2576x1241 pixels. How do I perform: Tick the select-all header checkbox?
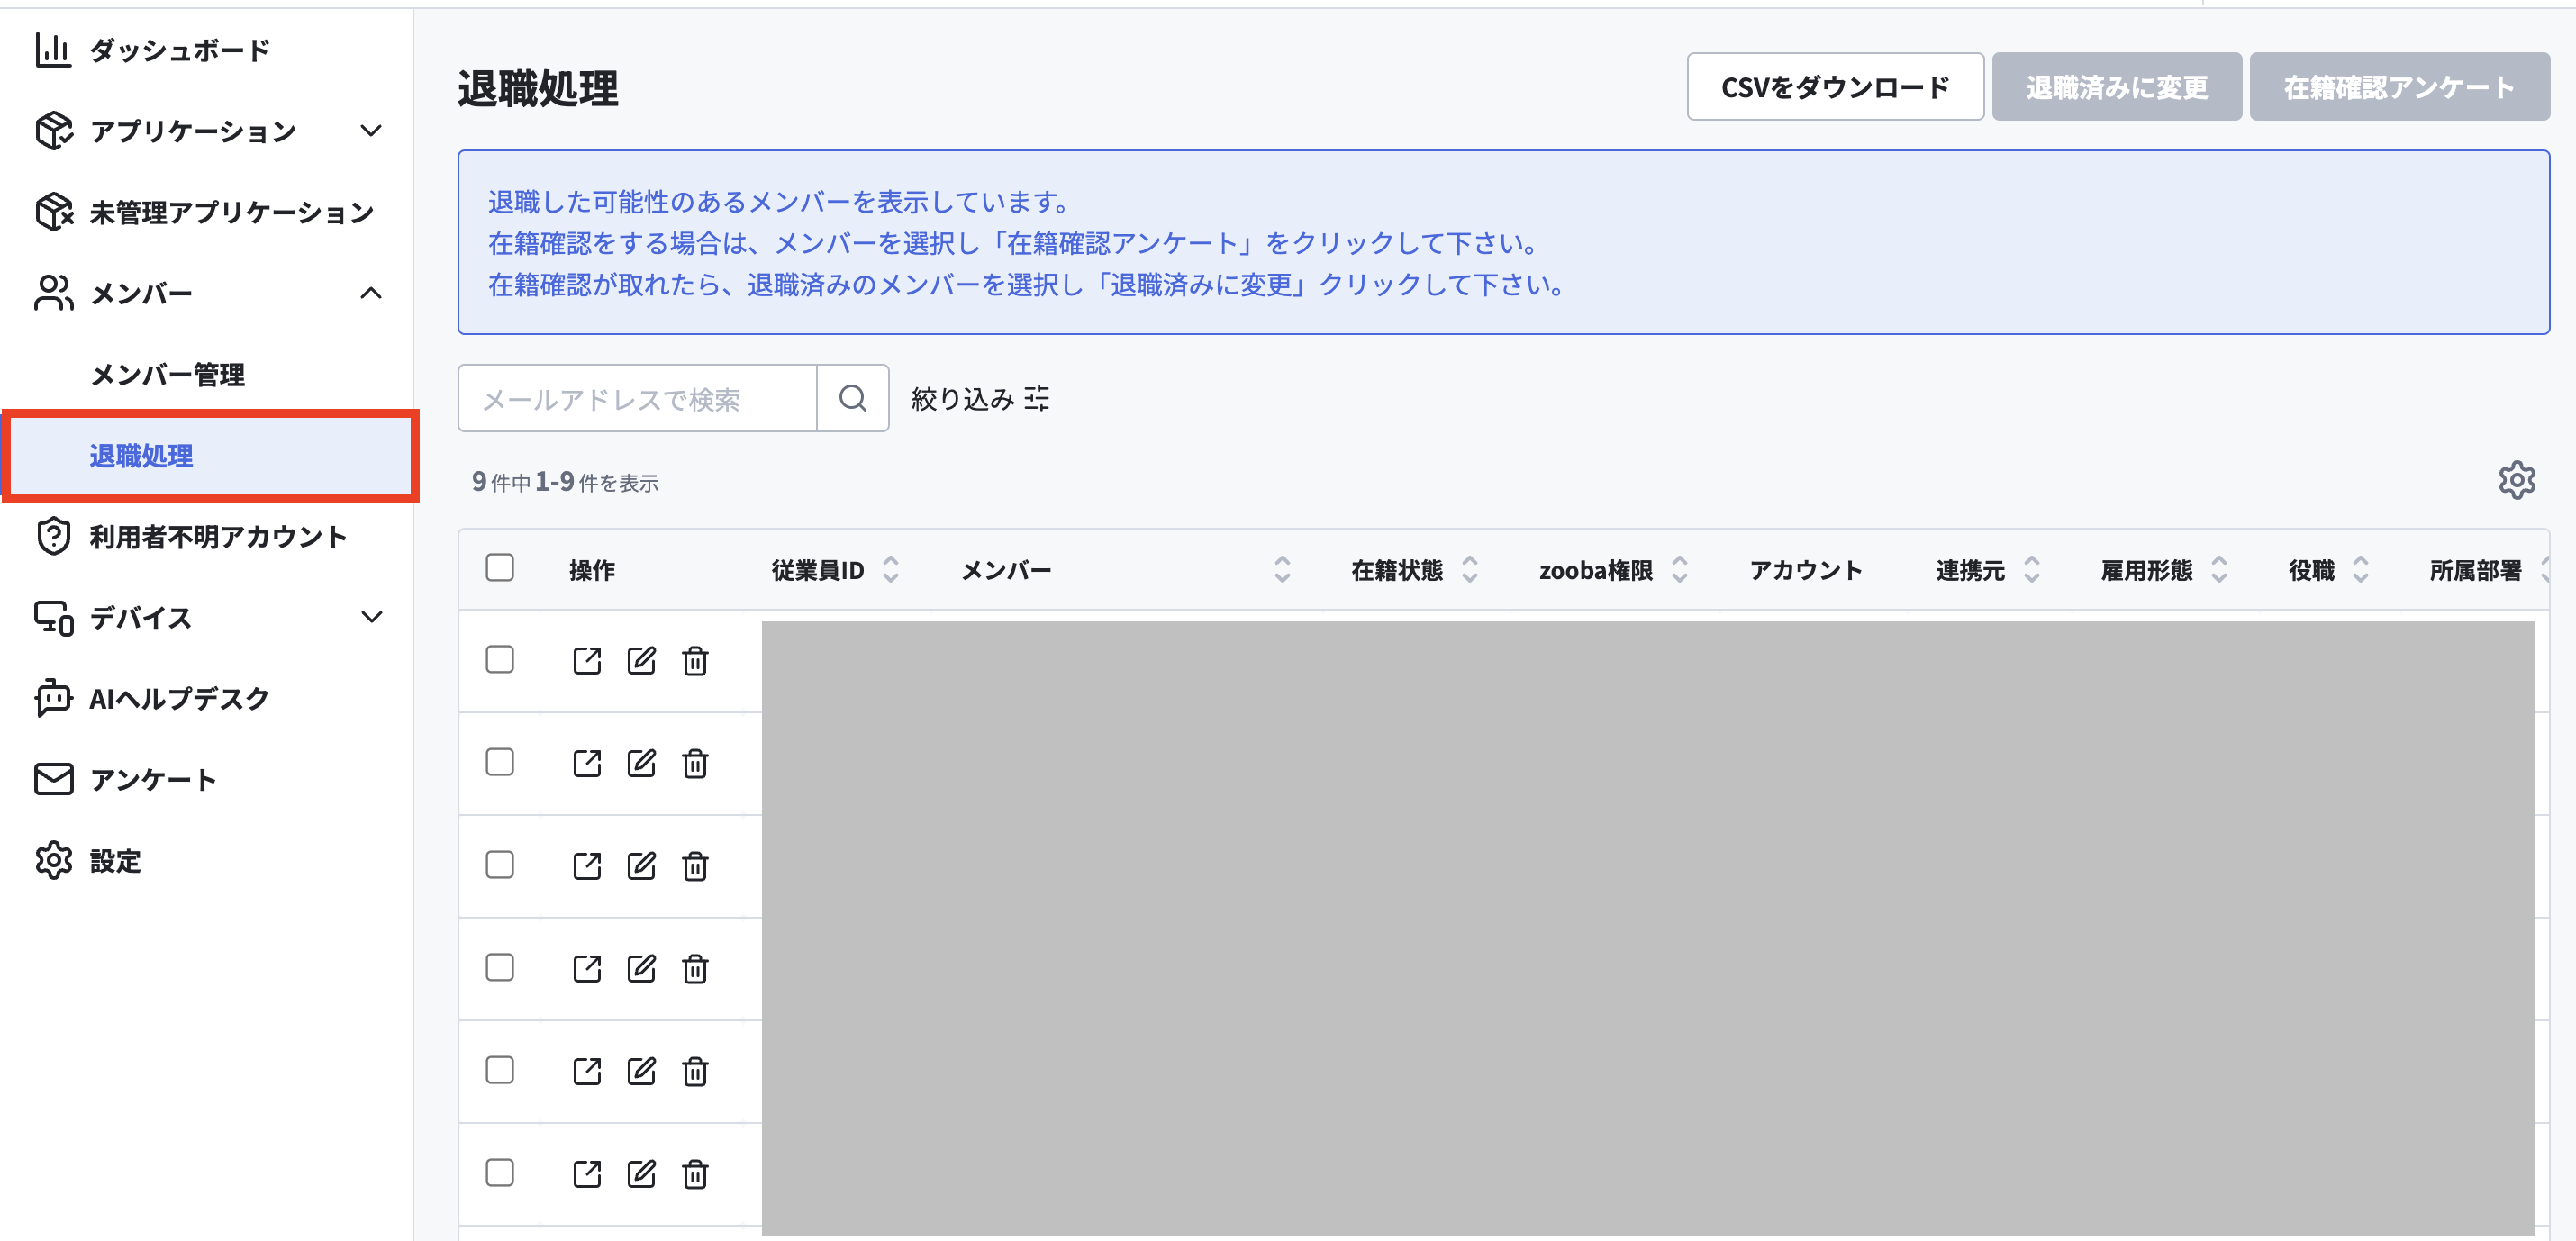[x=500, y=568]
